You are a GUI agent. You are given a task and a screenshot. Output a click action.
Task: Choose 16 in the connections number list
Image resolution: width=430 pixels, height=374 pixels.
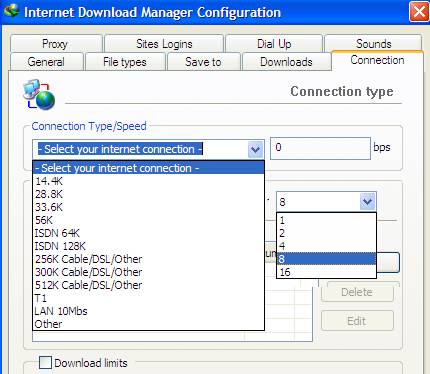[326, 272]
